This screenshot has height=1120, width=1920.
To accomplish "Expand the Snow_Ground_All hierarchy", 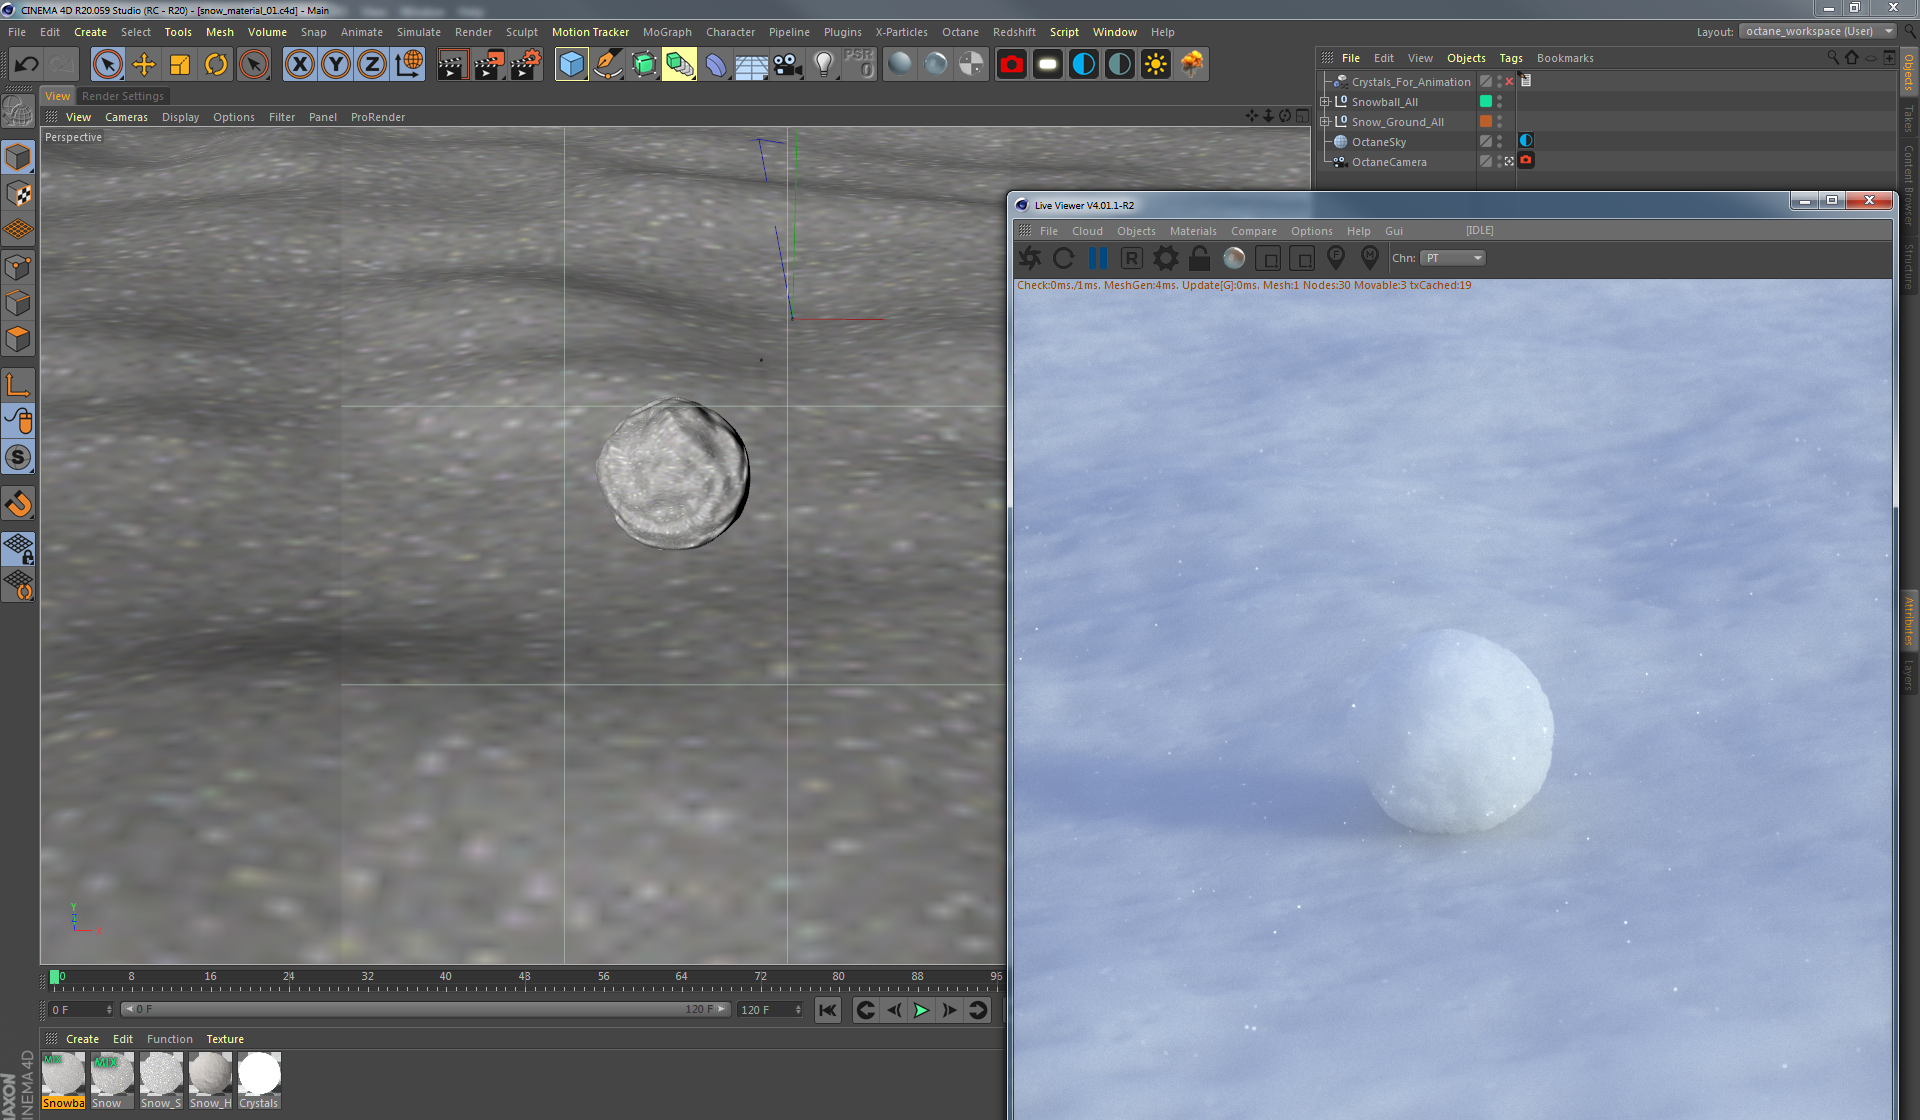I will [x=1324, y=121].
